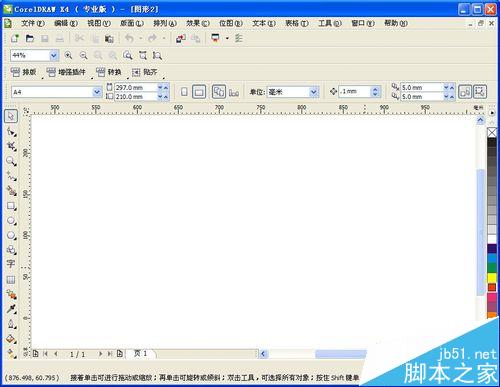Screen dimensions: 500x387
Task: Click the page width 297.0 mm field
Action: point(136,87)
